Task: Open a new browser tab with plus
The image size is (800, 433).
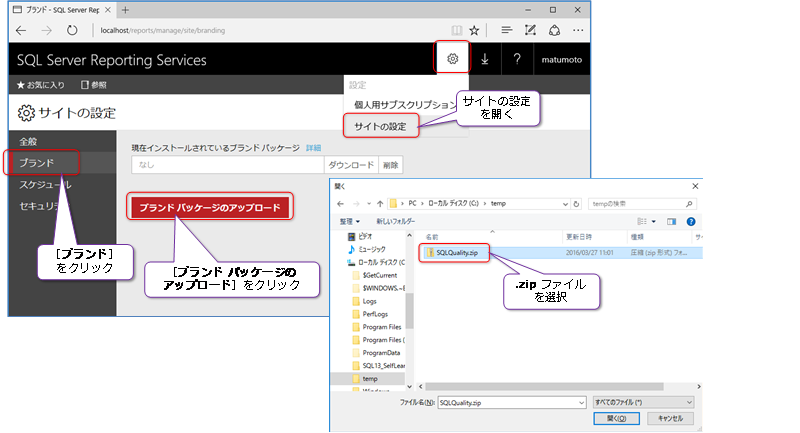Action: 125,10
